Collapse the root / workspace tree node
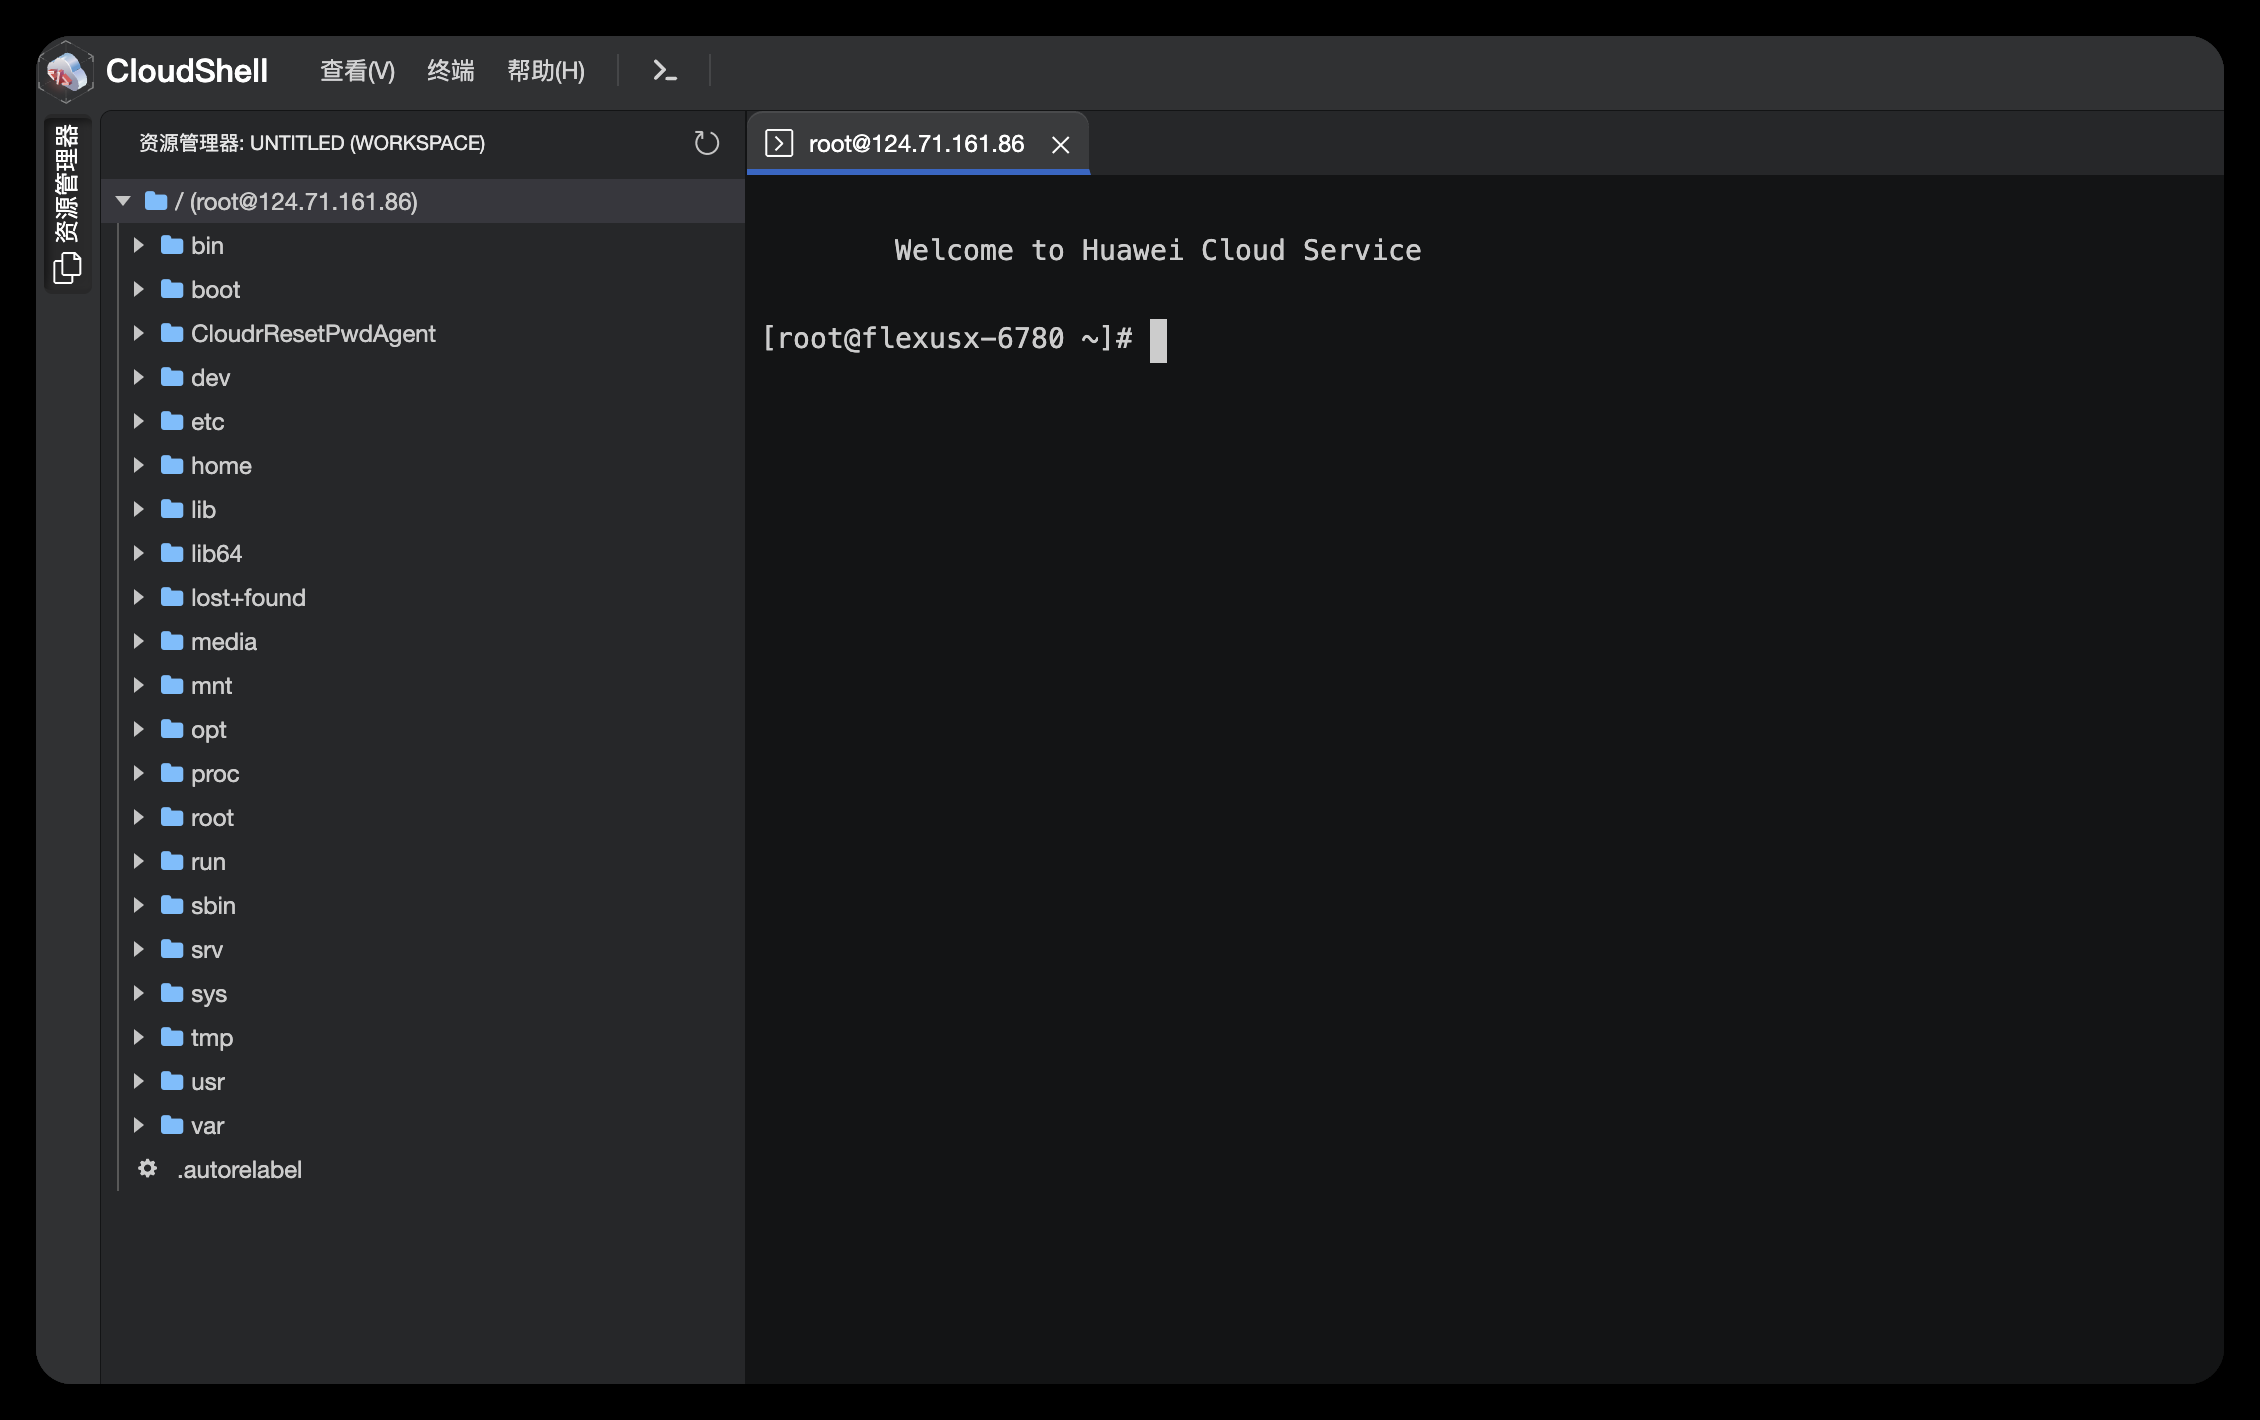This screenshot has width=2260, height=1420. [123, 201]
